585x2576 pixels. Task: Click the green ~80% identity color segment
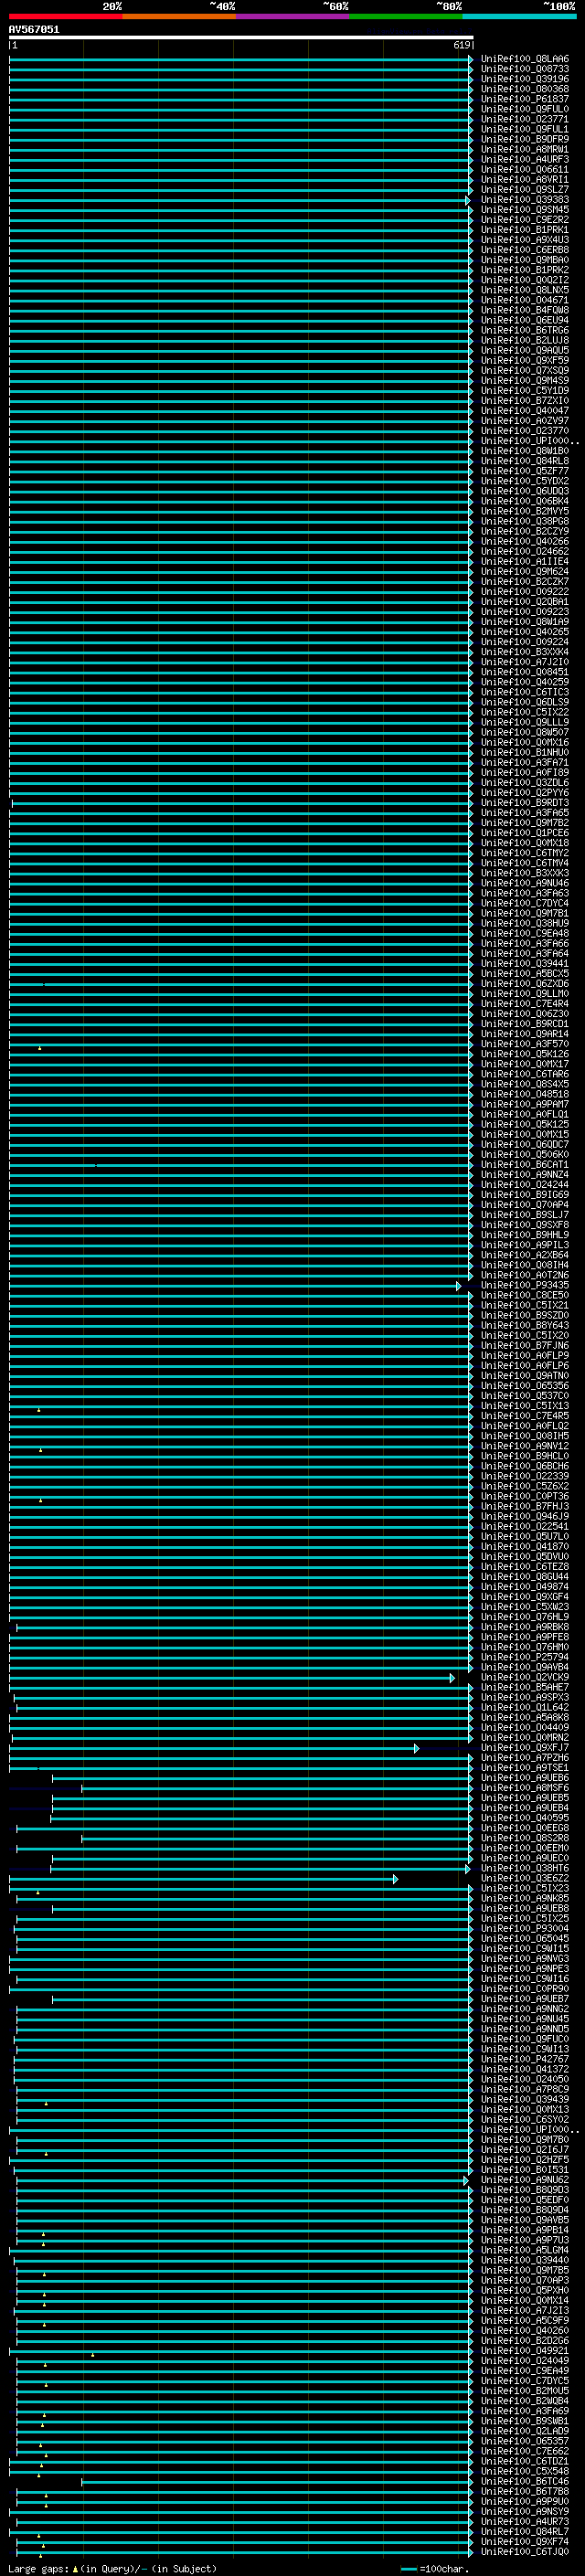(406, 16)
